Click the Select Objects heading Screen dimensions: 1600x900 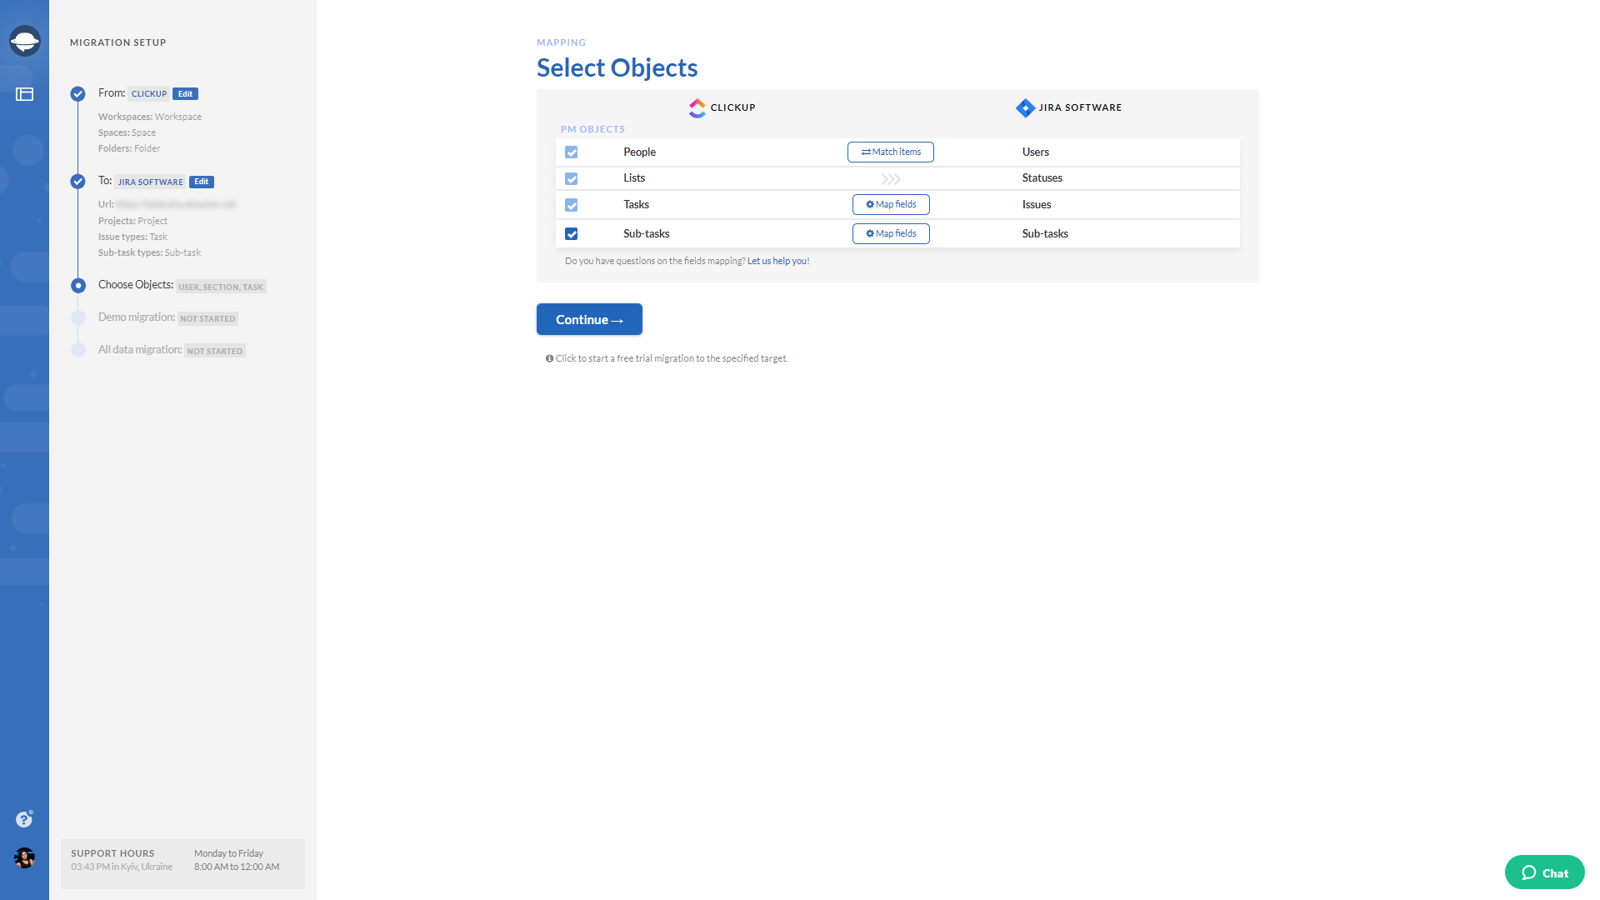[617, 67]
